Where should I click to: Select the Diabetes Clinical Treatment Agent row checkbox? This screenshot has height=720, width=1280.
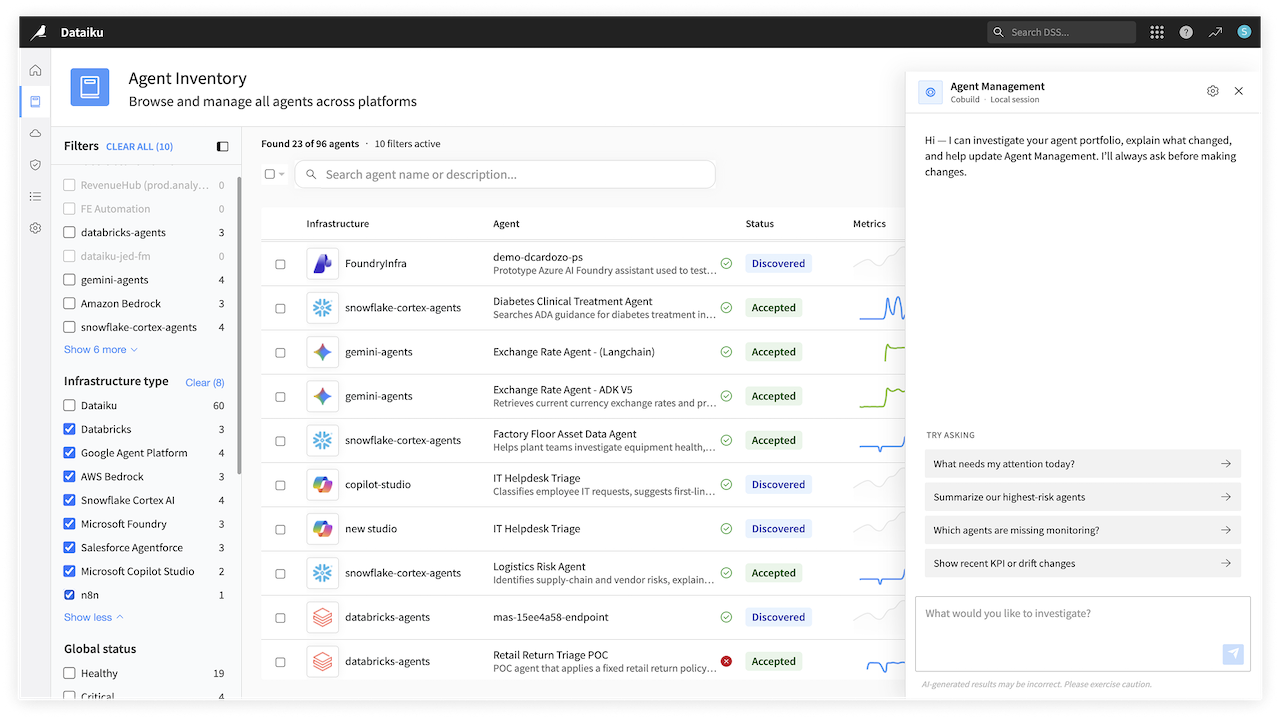tap(280, 308)
